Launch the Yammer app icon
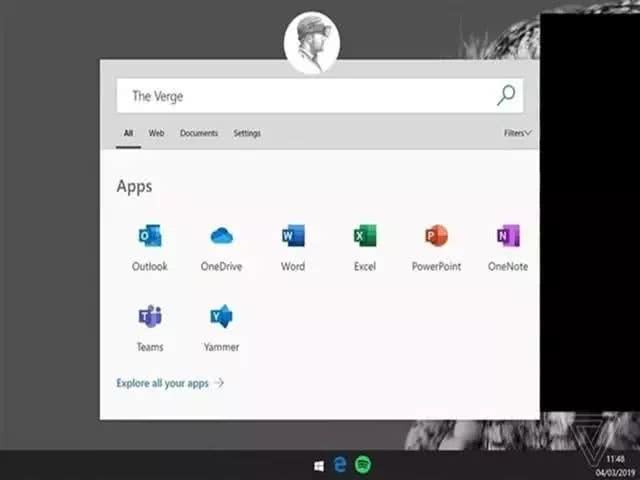Image resolution: width=640 pixels, height=480 pixels. click(x=222, y=316)
